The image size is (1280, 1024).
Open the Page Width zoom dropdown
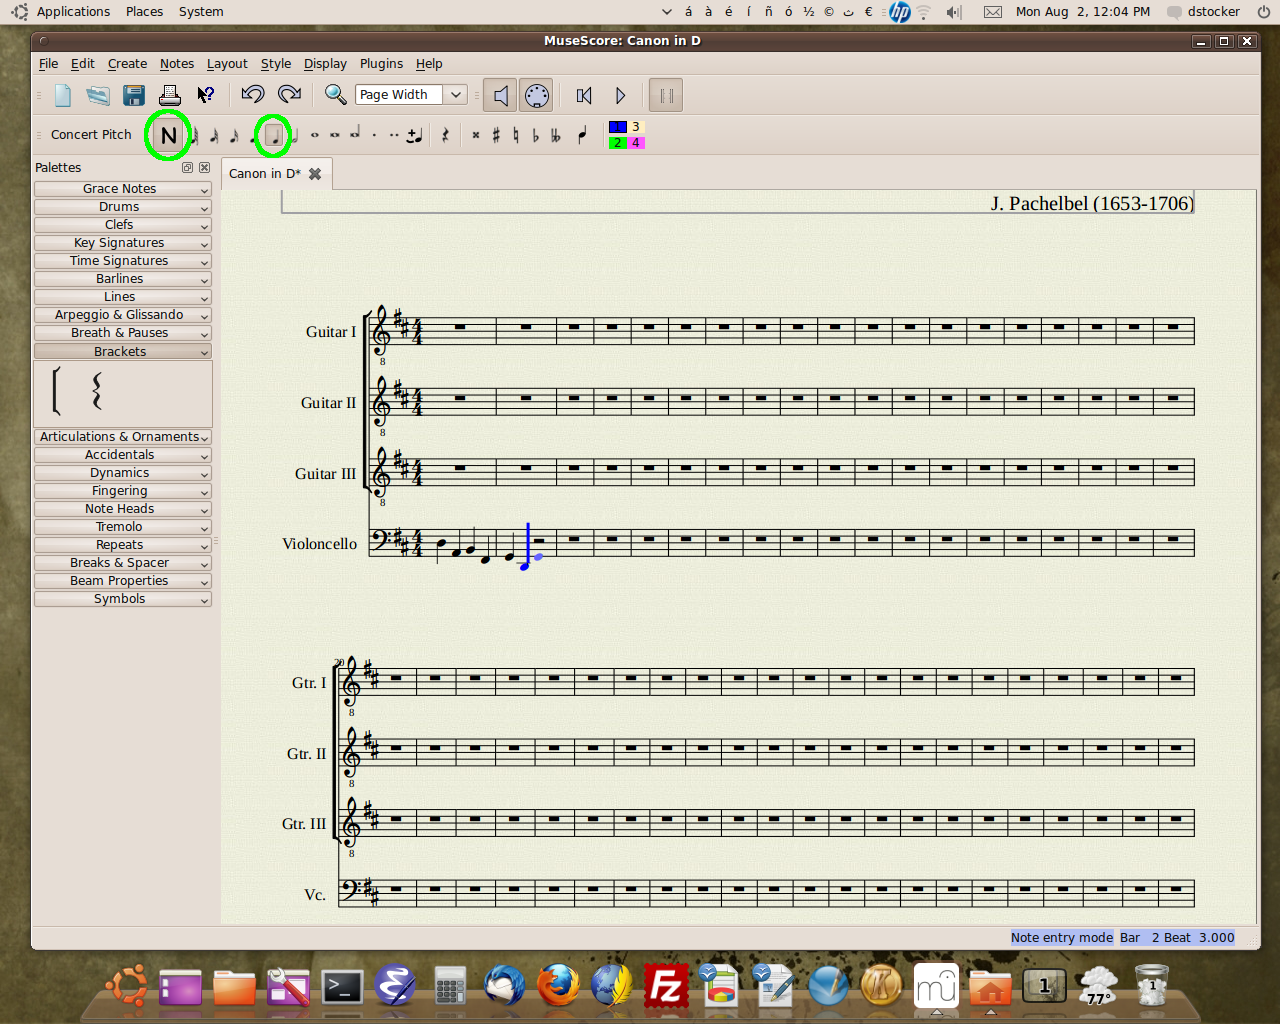tap(455, 94)
